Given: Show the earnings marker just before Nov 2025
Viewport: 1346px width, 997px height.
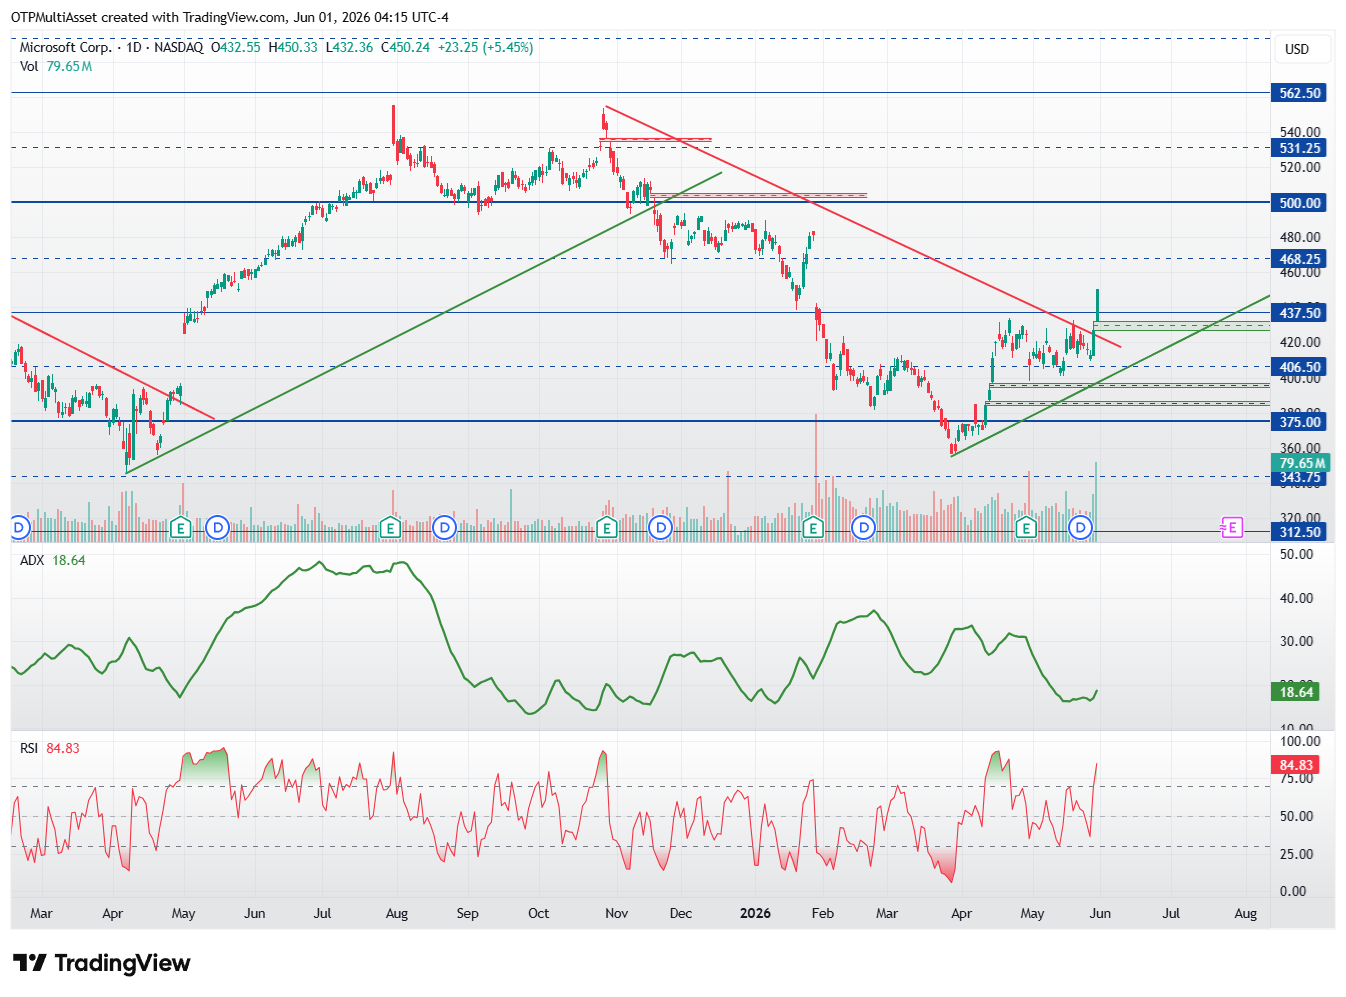Looking at the screenshot, I should [x=606, y=527].
